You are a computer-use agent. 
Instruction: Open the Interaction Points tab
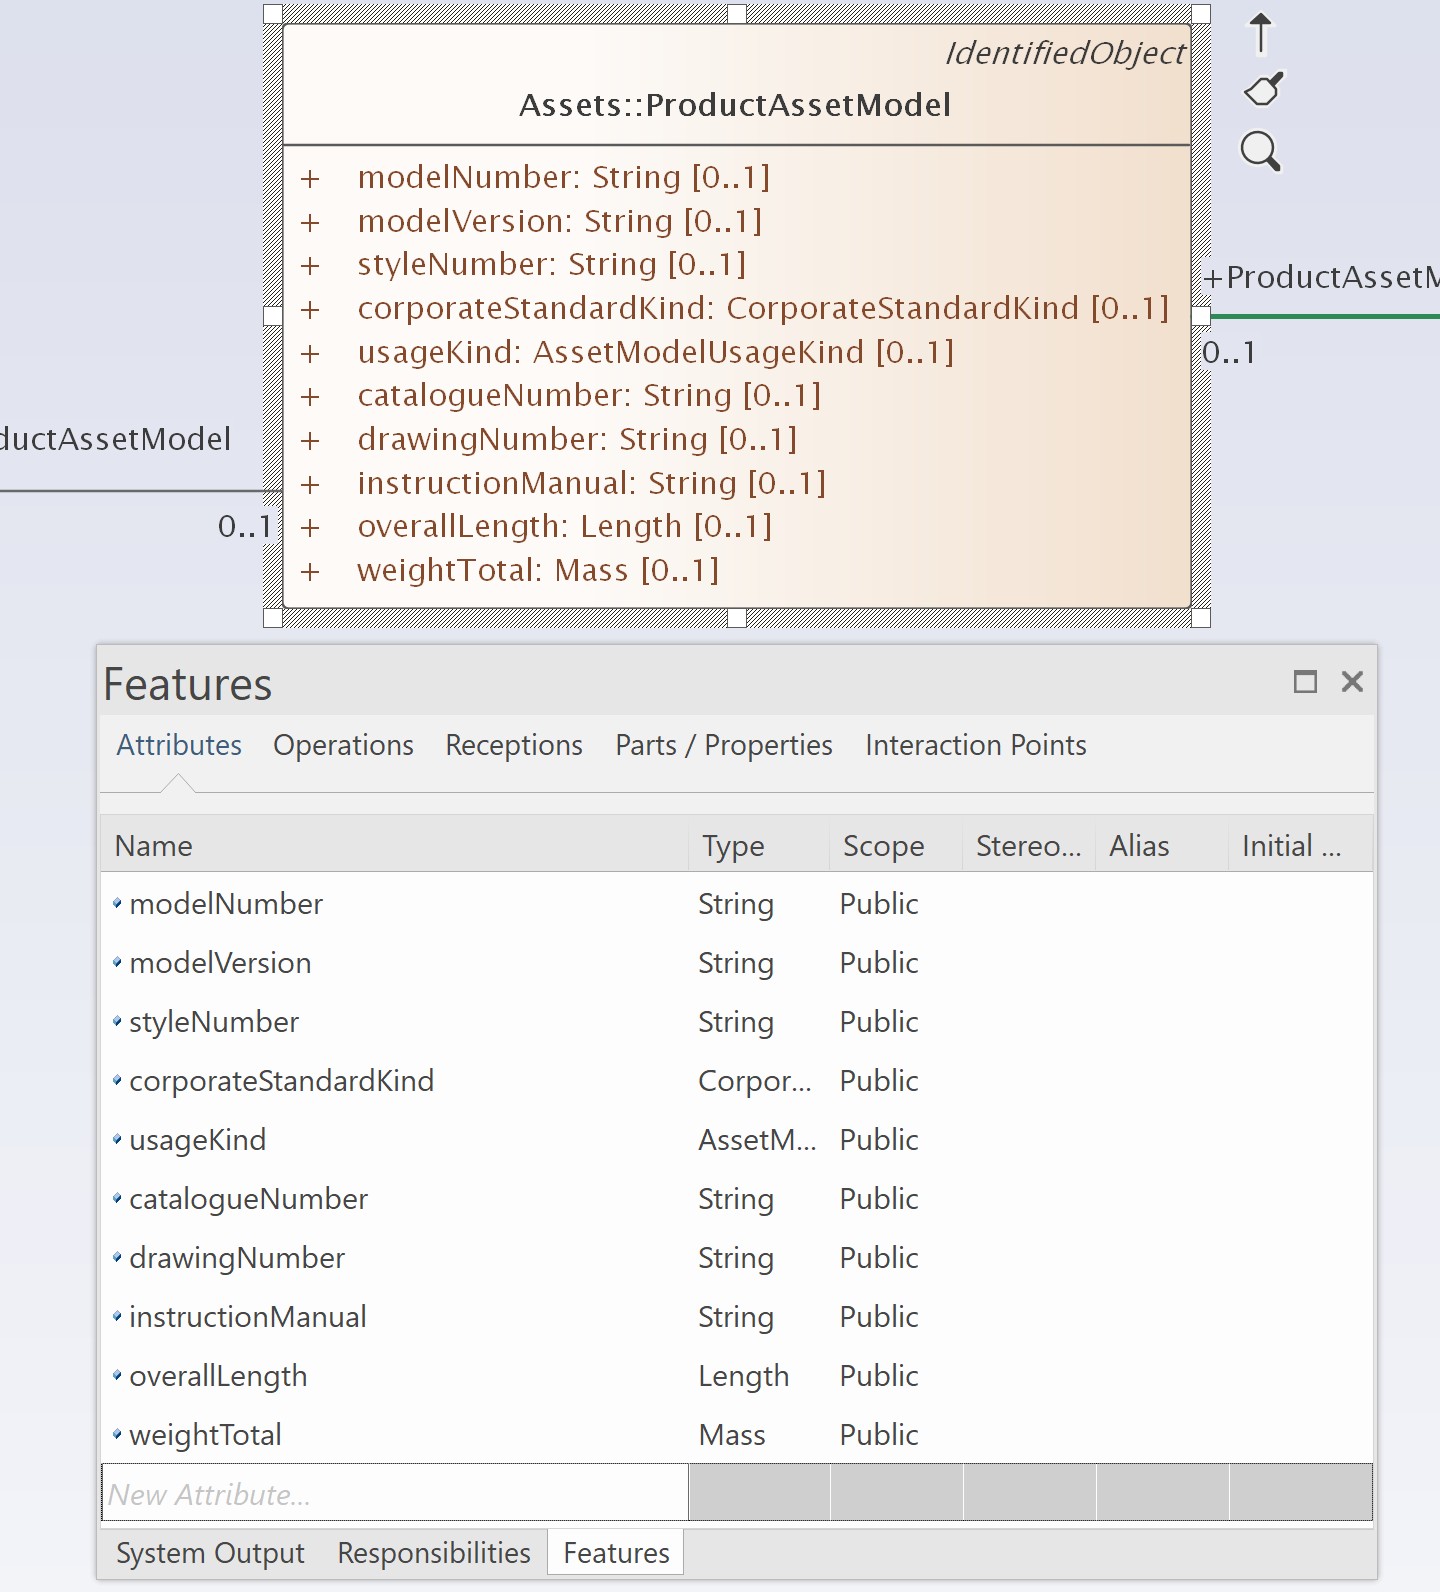(976, 745)
